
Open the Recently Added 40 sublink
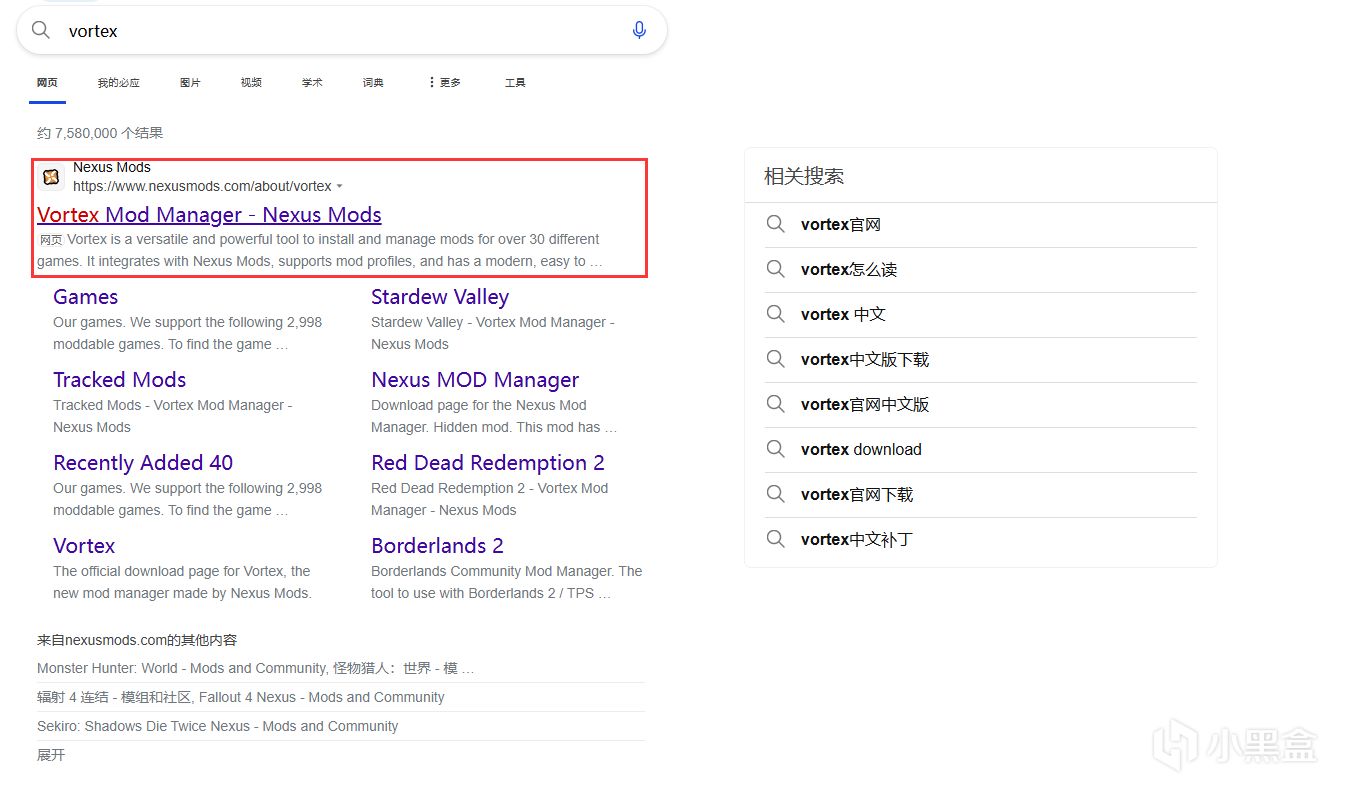pyautogui.click(x=143, y=463)
